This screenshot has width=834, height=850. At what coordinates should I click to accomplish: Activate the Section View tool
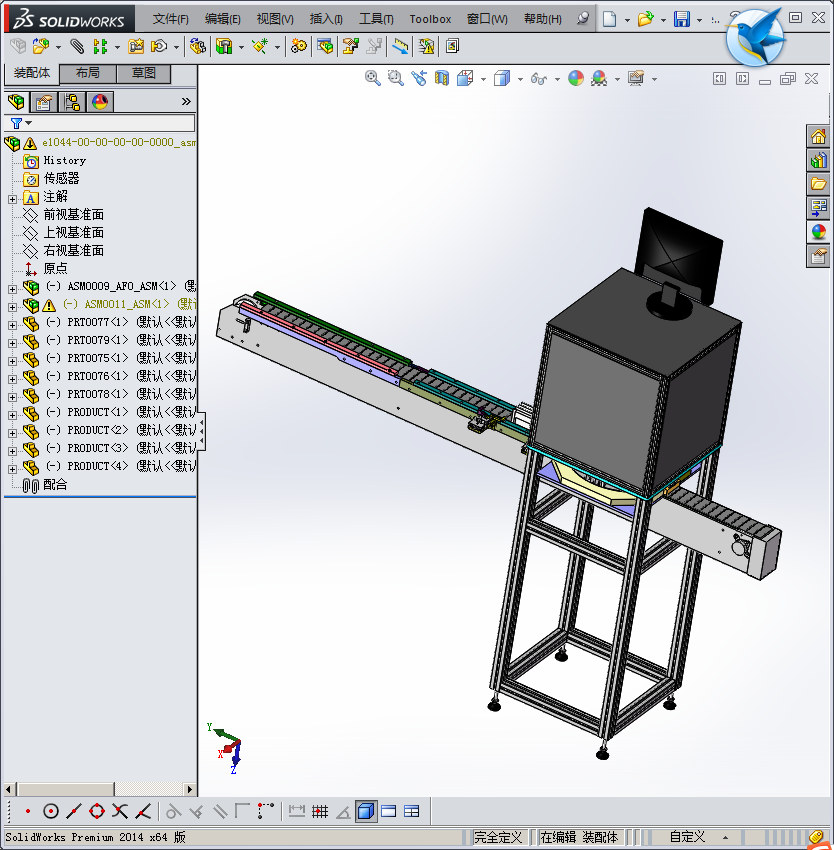(x=442, y=79)
